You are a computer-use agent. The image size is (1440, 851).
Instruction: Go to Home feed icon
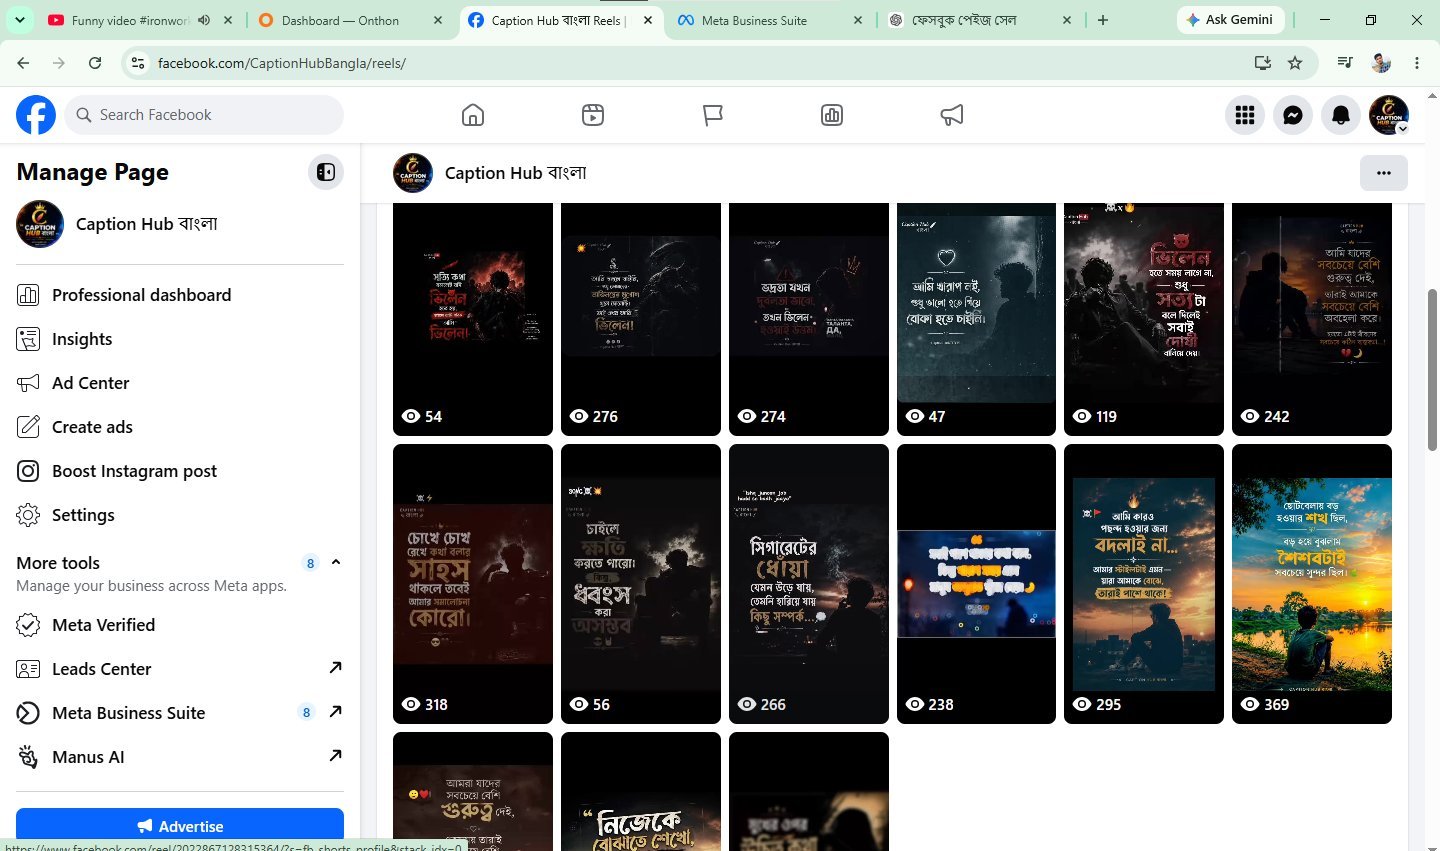click(x=473, y=115)
